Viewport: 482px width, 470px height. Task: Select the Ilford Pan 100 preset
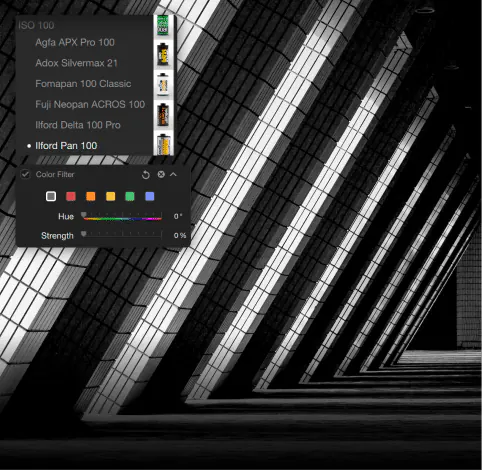(x=66, y=146)
